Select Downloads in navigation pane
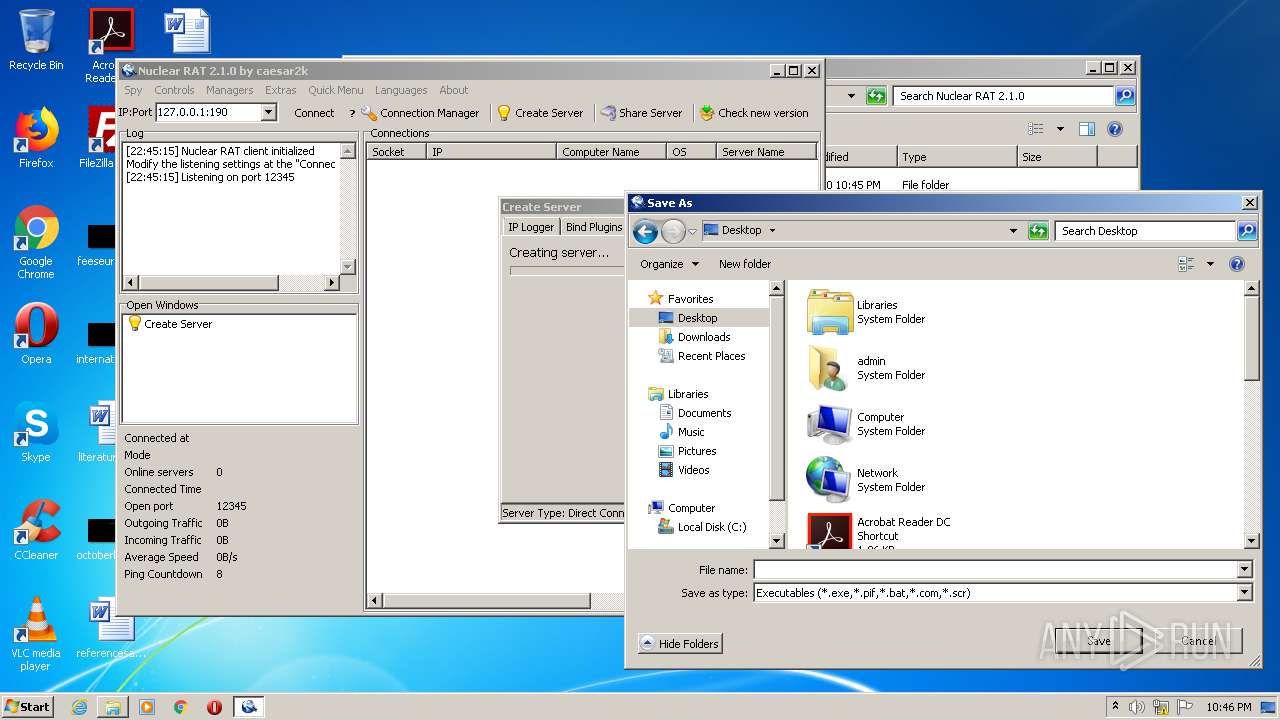The width and height of the screenshot is (1280, 720). [x=694, y=337]
